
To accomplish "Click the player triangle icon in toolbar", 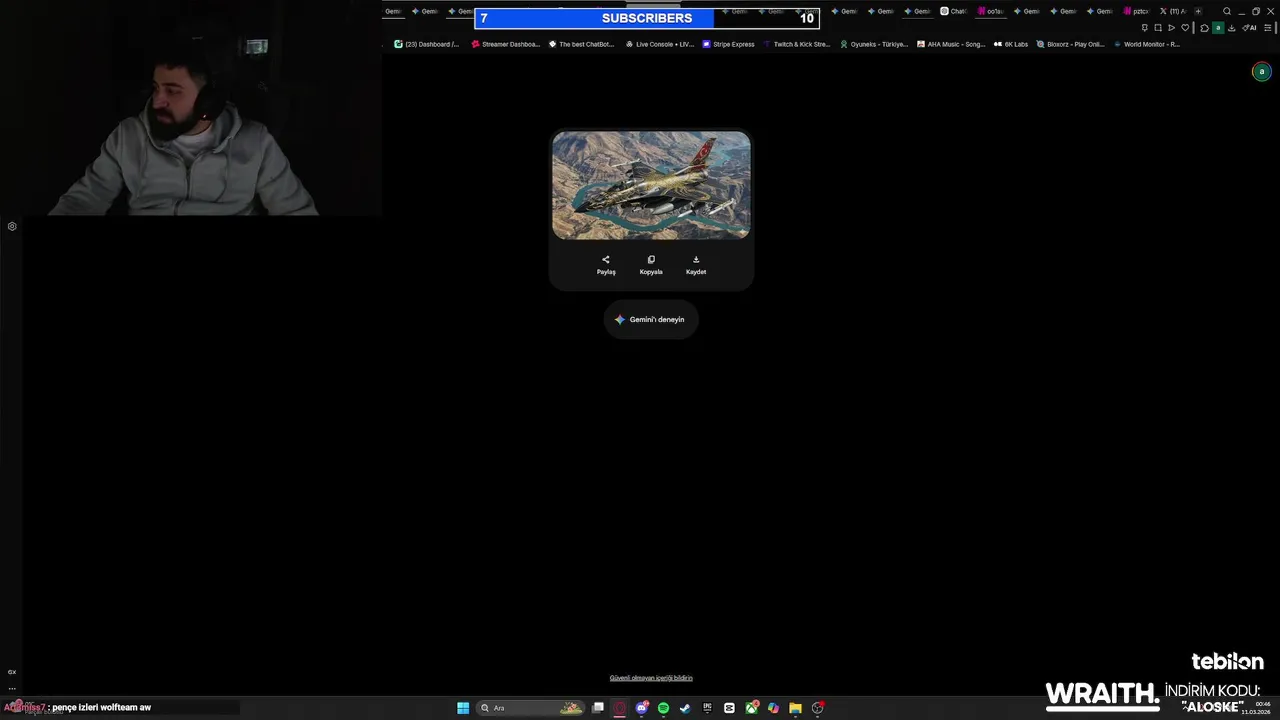I will 1171,28.
